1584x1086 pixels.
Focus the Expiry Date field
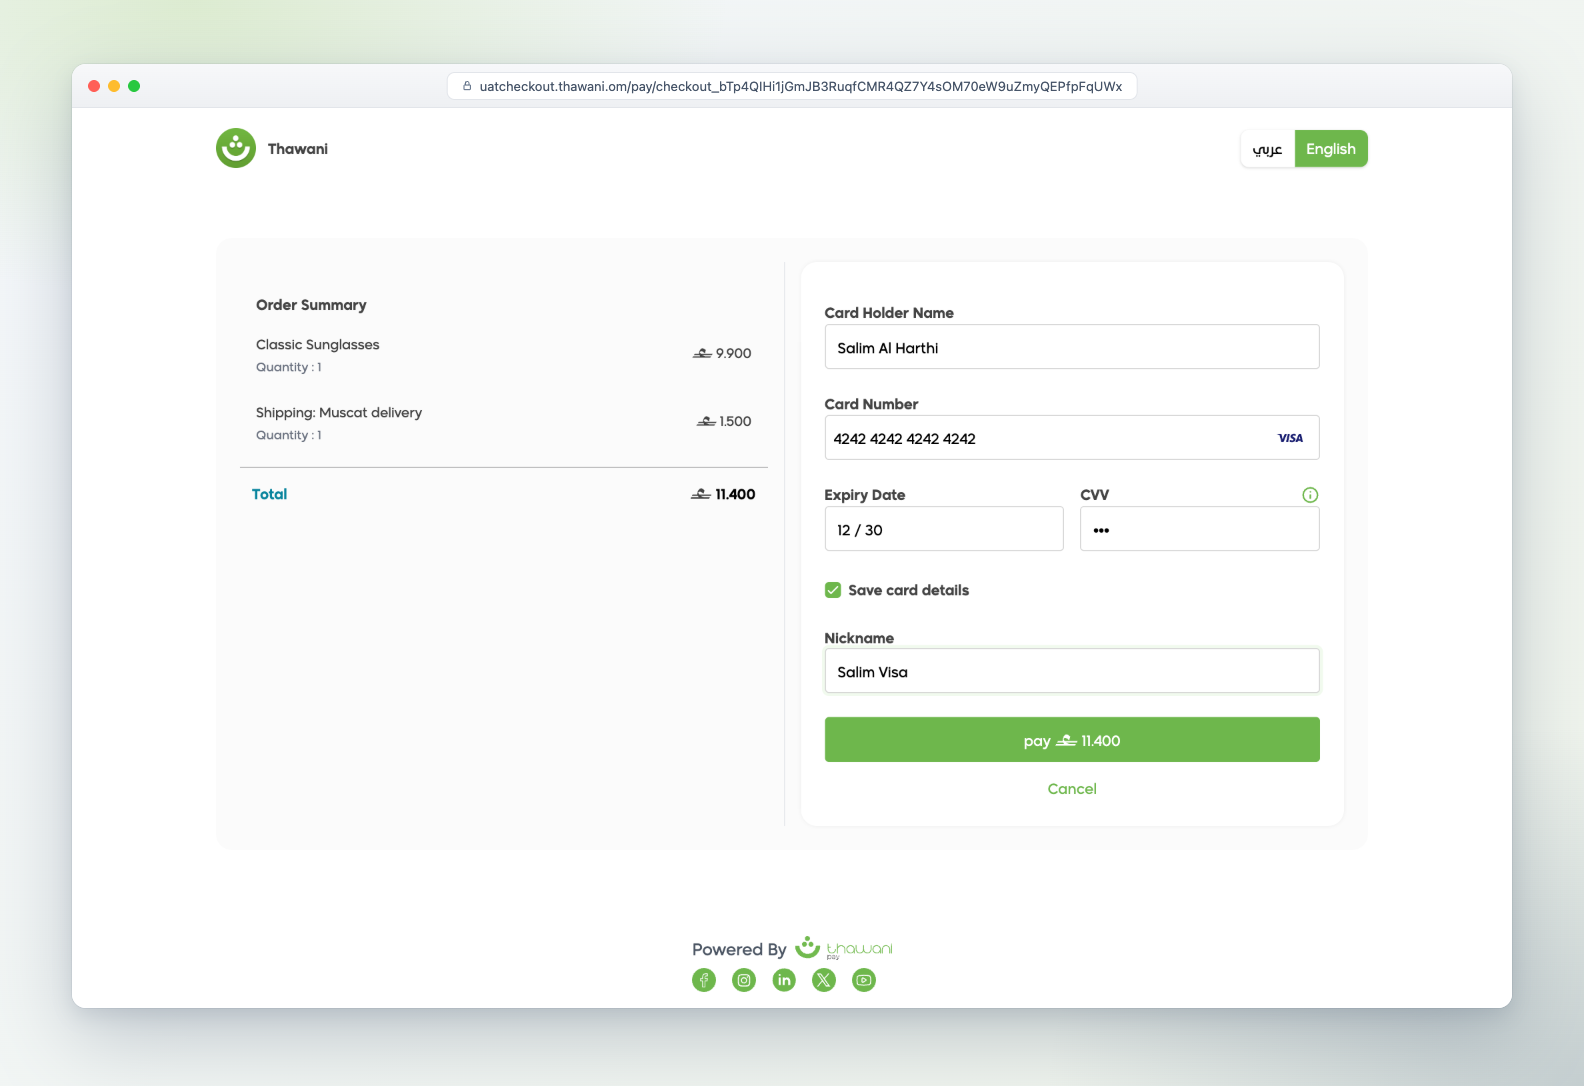click(944, 529)
